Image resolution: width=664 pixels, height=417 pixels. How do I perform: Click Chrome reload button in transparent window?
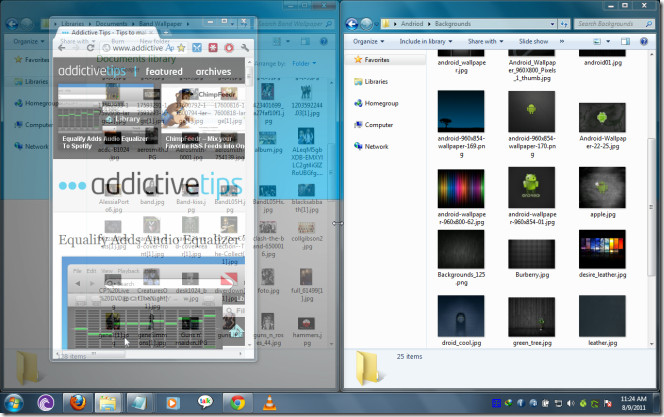pos(90,48)
